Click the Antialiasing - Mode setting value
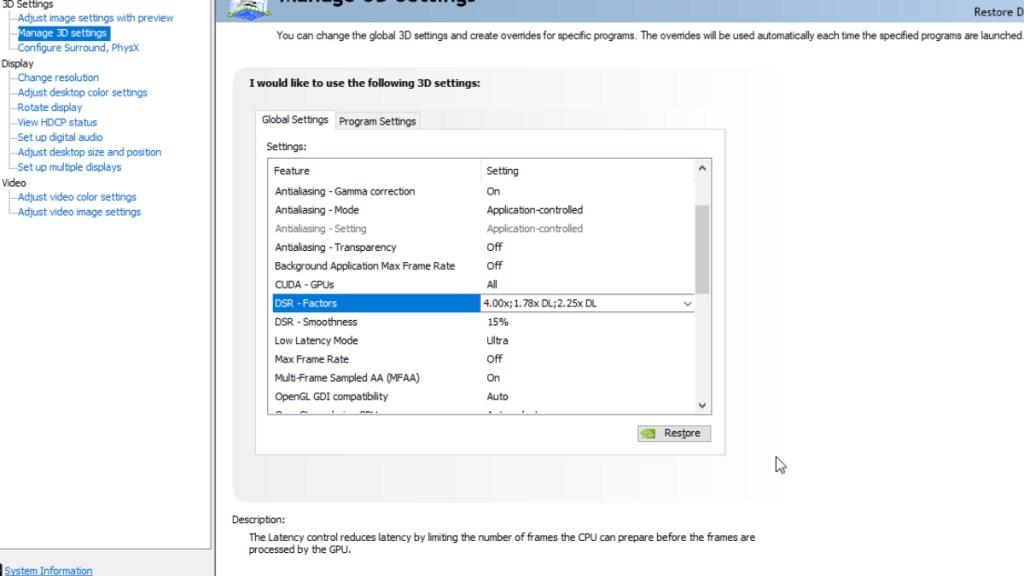1024x576 pixels. (534, 210)
